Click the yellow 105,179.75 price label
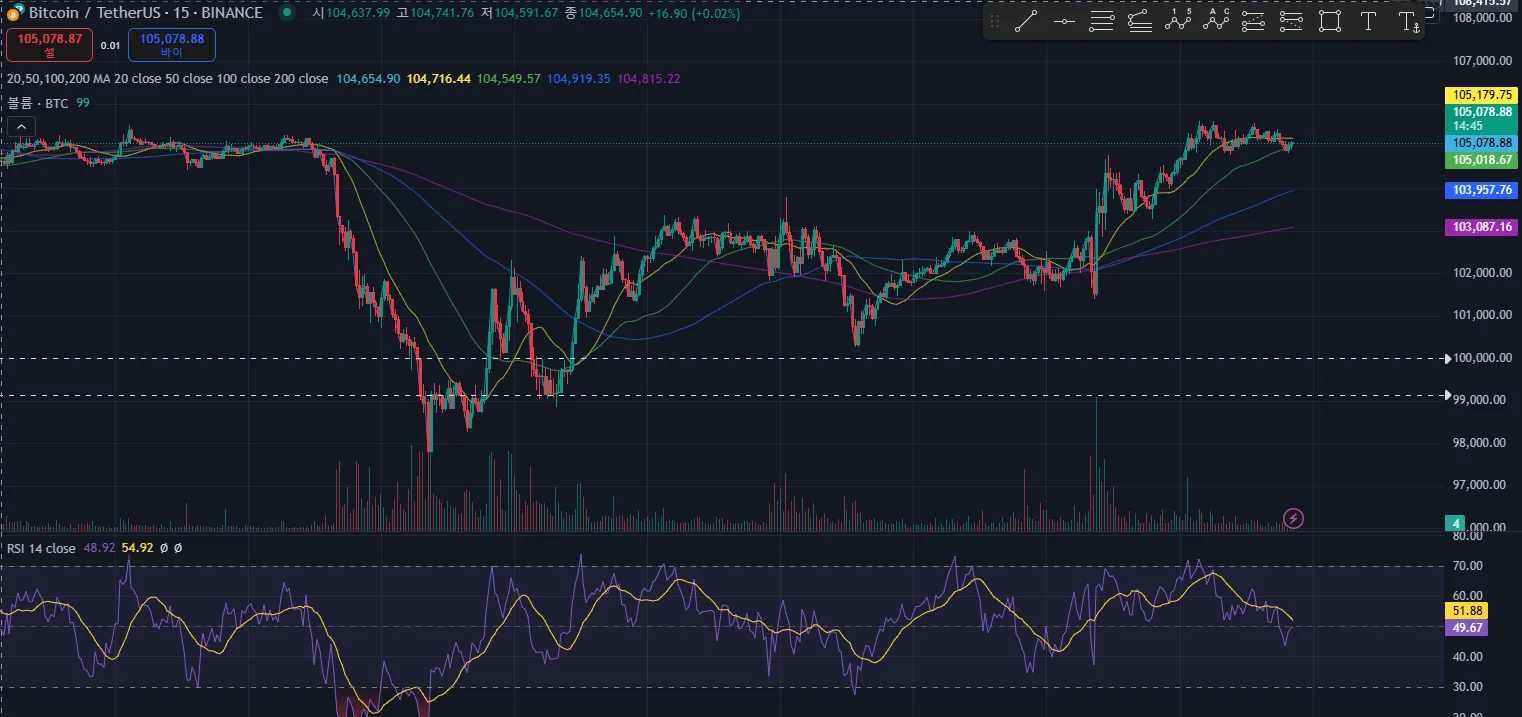Viewport: 1522px width, 717px height. coord(1482,95)
